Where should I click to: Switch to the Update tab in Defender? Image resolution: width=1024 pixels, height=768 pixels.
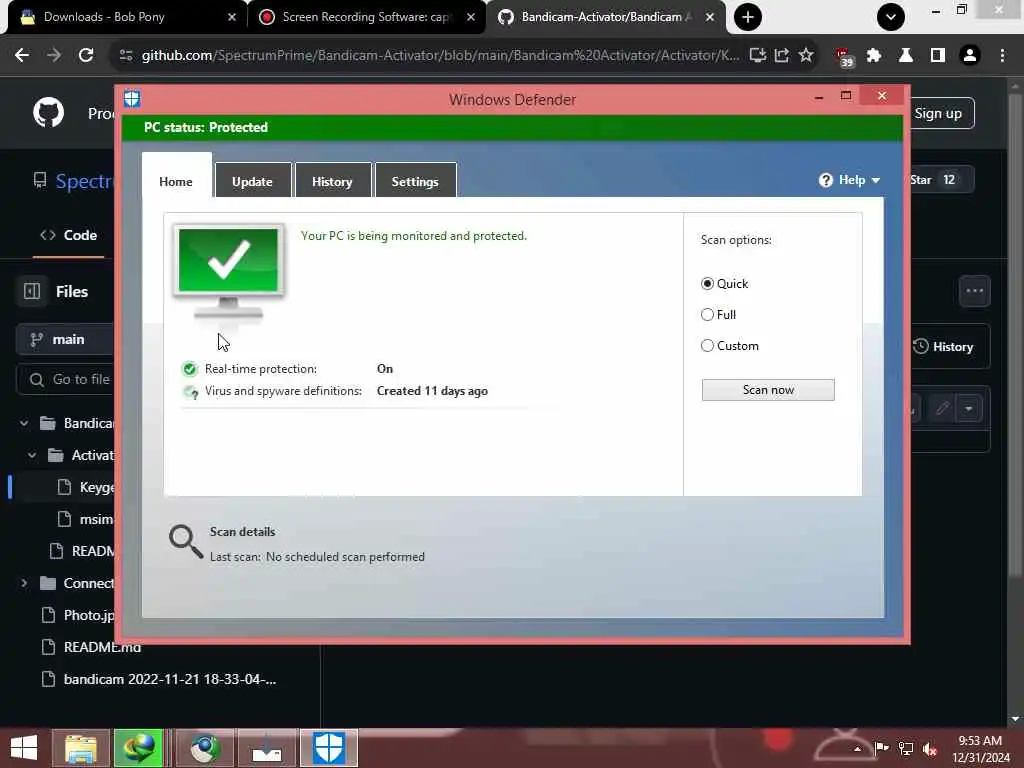(252, 181)
